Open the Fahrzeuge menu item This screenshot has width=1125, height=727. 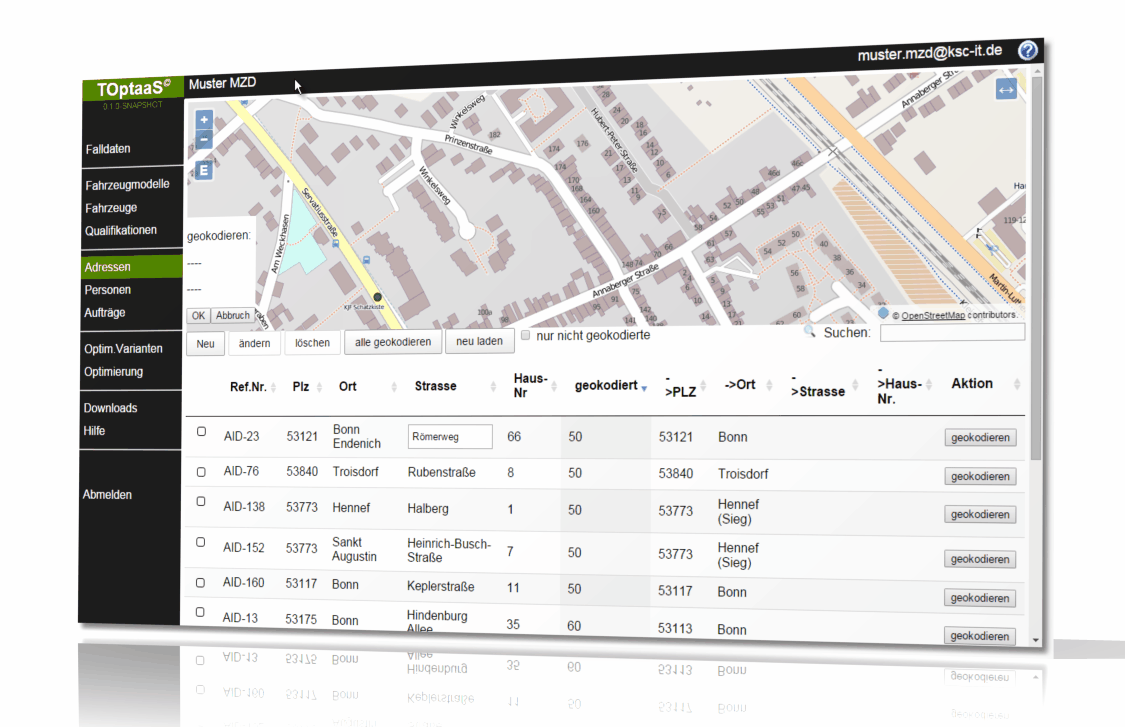click(111, 208)
